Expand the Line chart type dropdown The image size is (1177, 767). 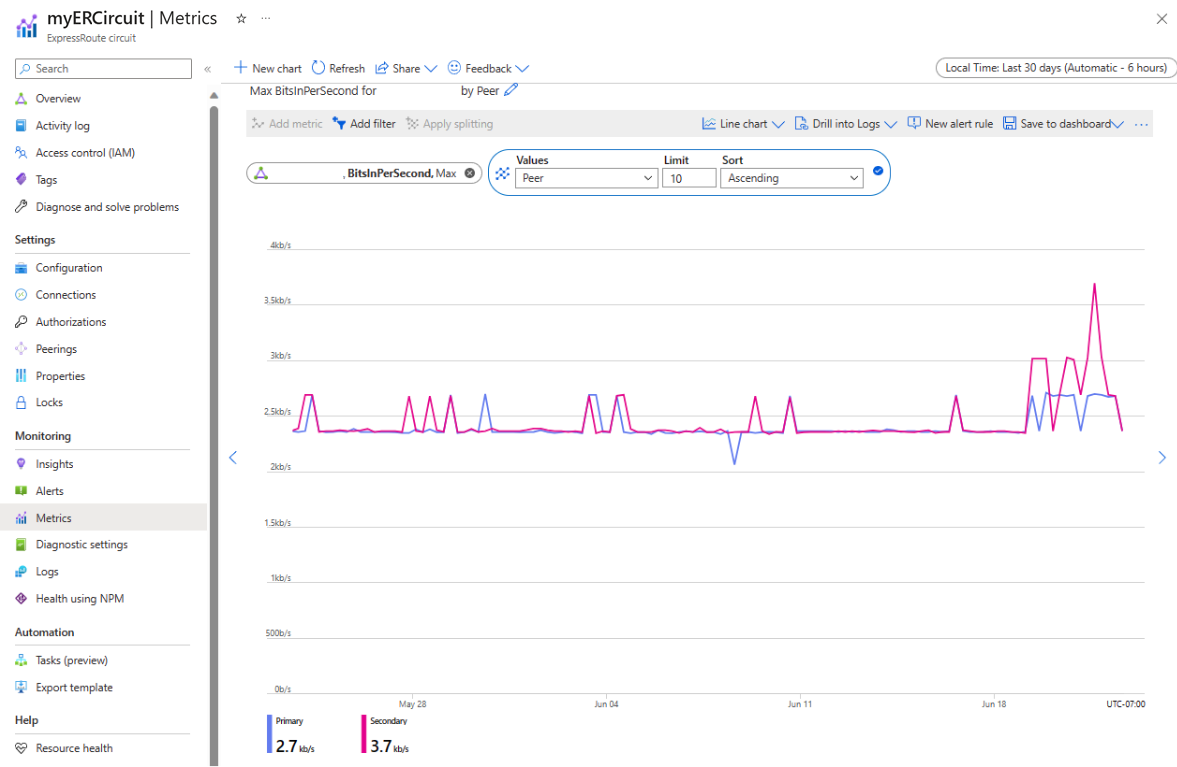(x=743, y=124)
